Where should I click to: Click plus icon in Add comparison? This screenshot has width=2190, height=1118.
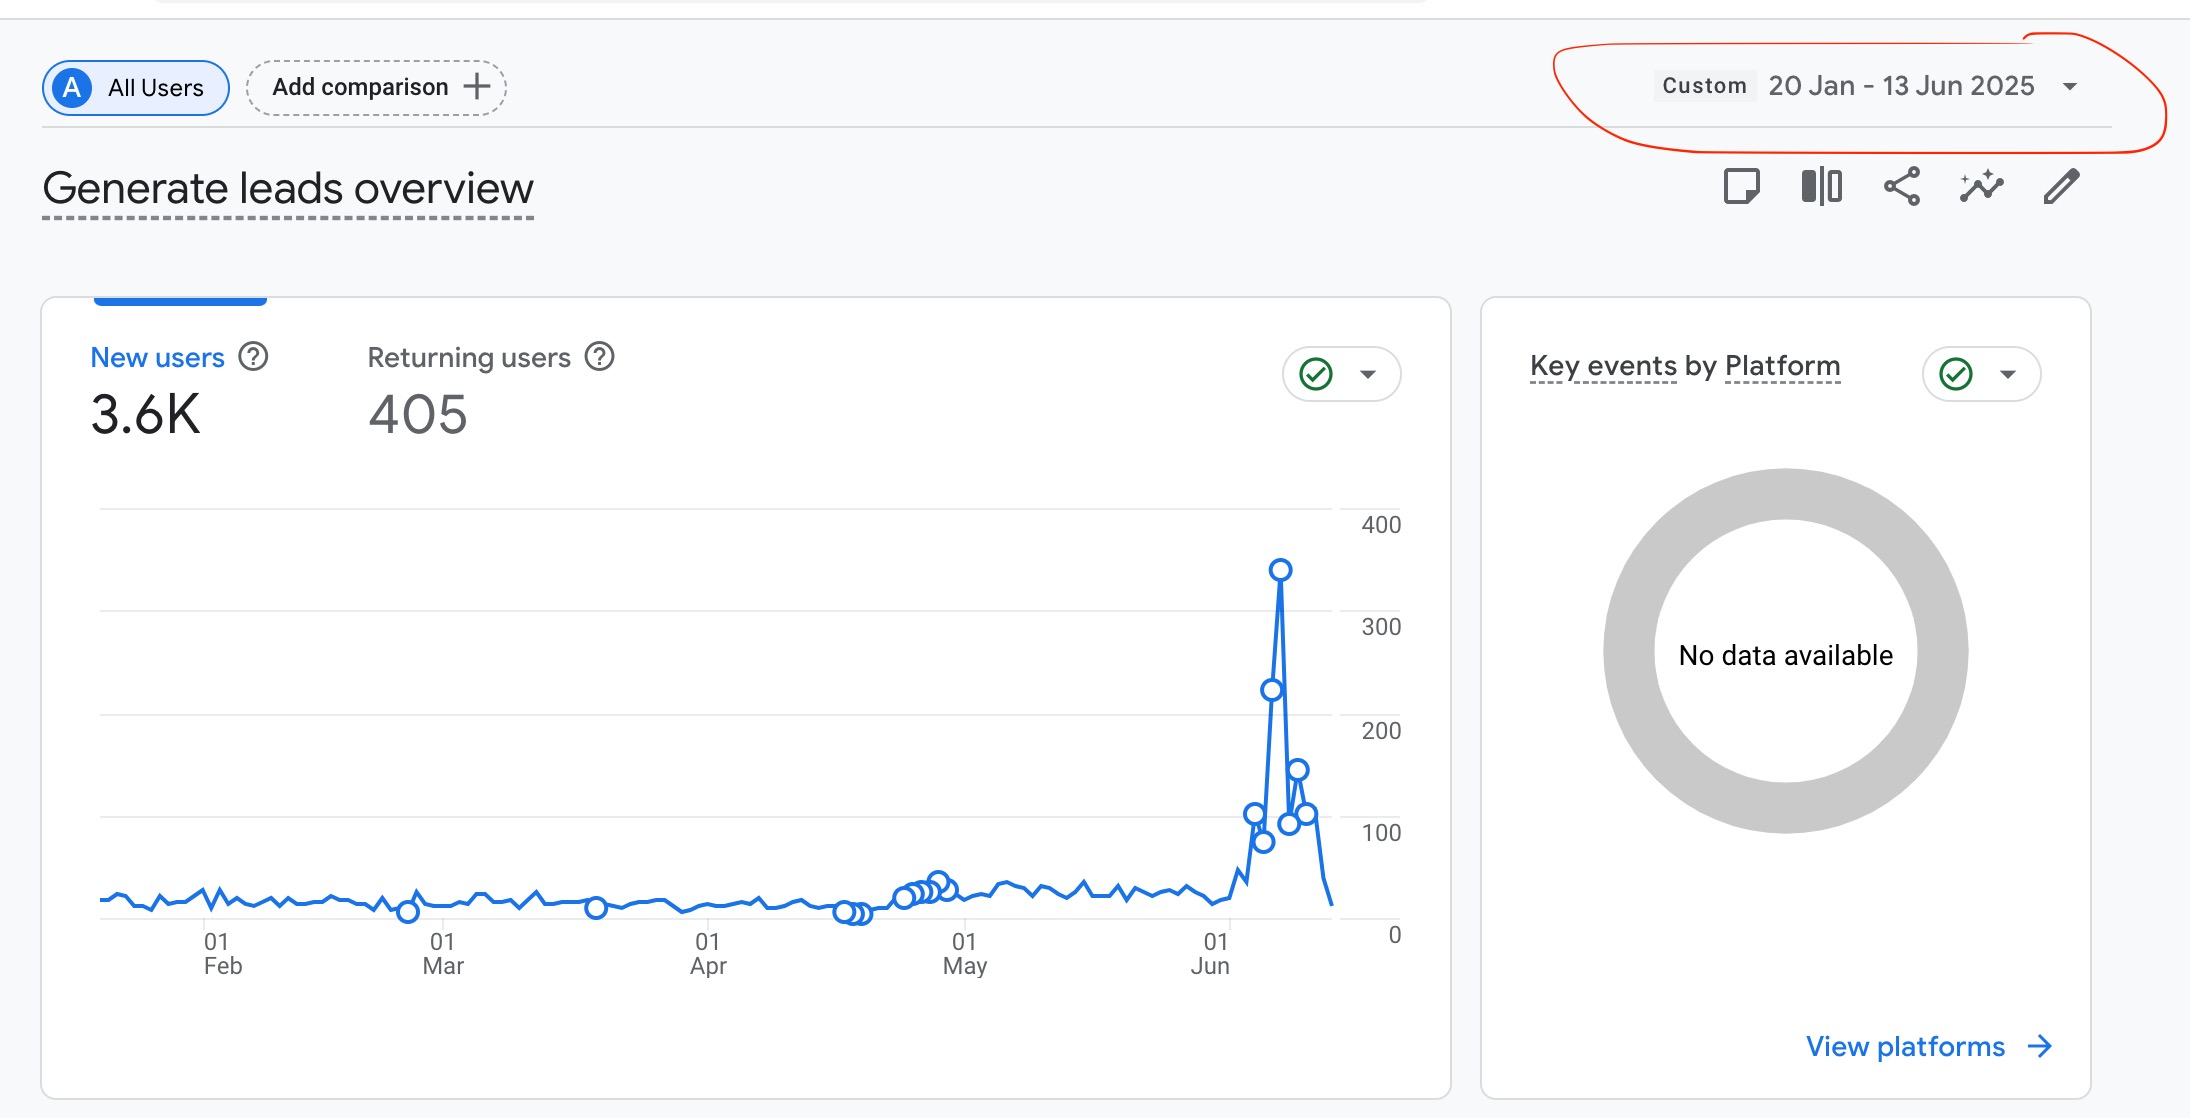477,86
